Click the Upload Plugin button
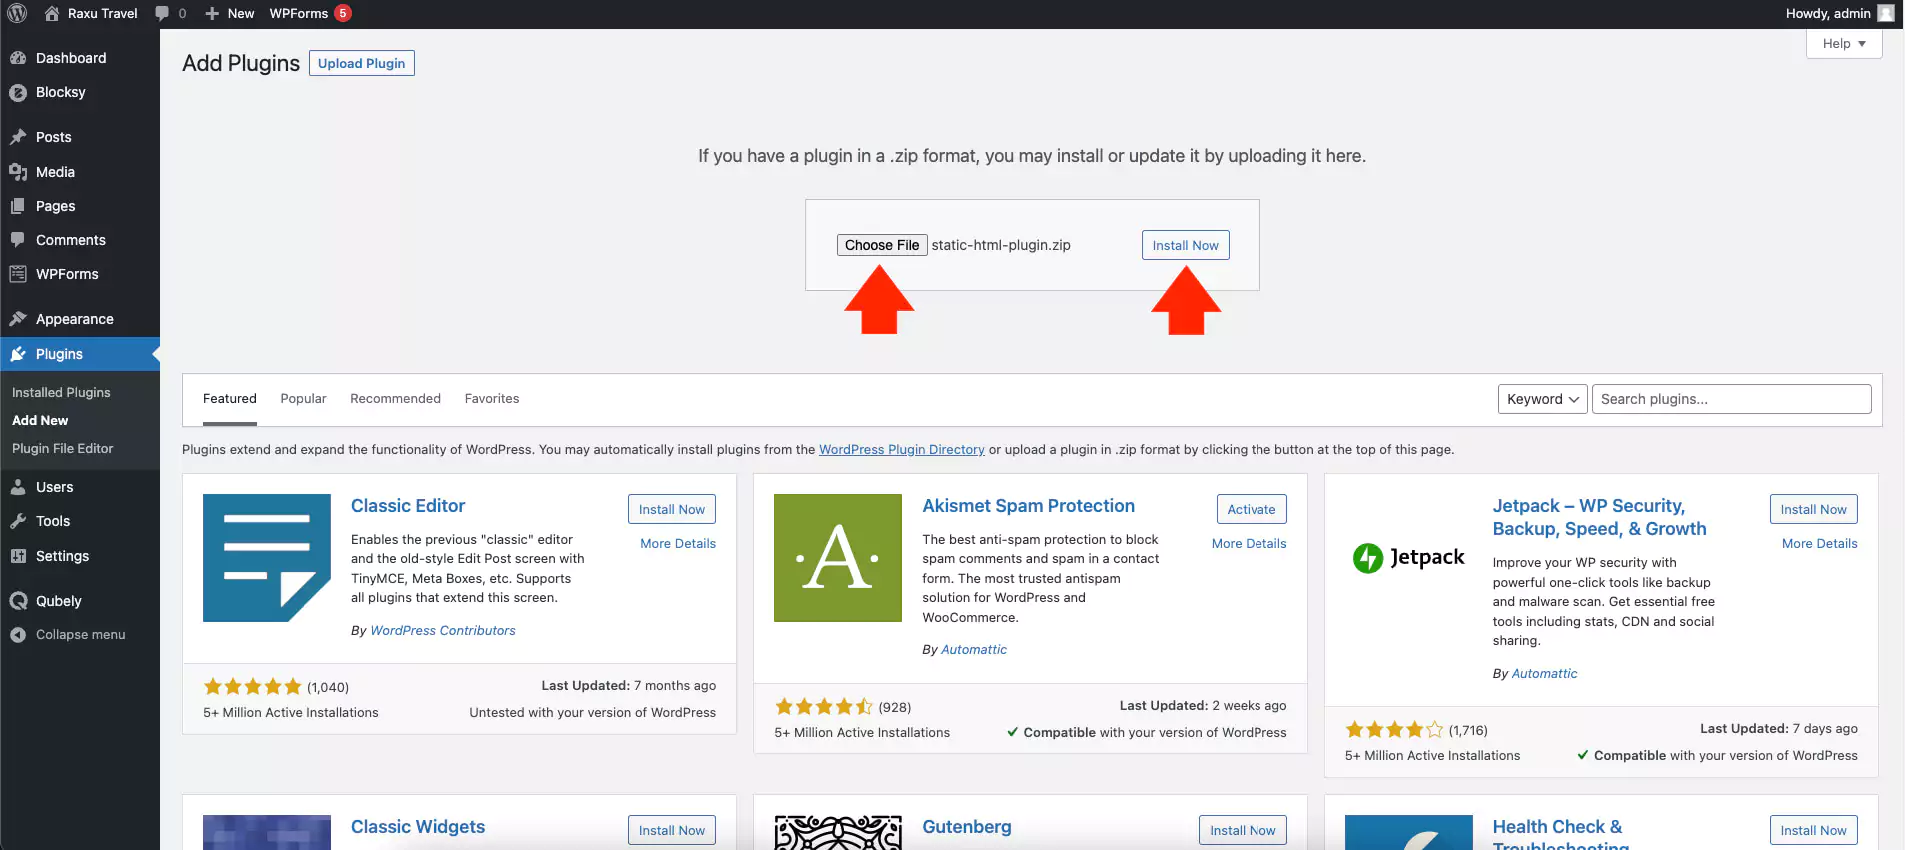Viewport: 1905px width, 850px height. point(362,63)
